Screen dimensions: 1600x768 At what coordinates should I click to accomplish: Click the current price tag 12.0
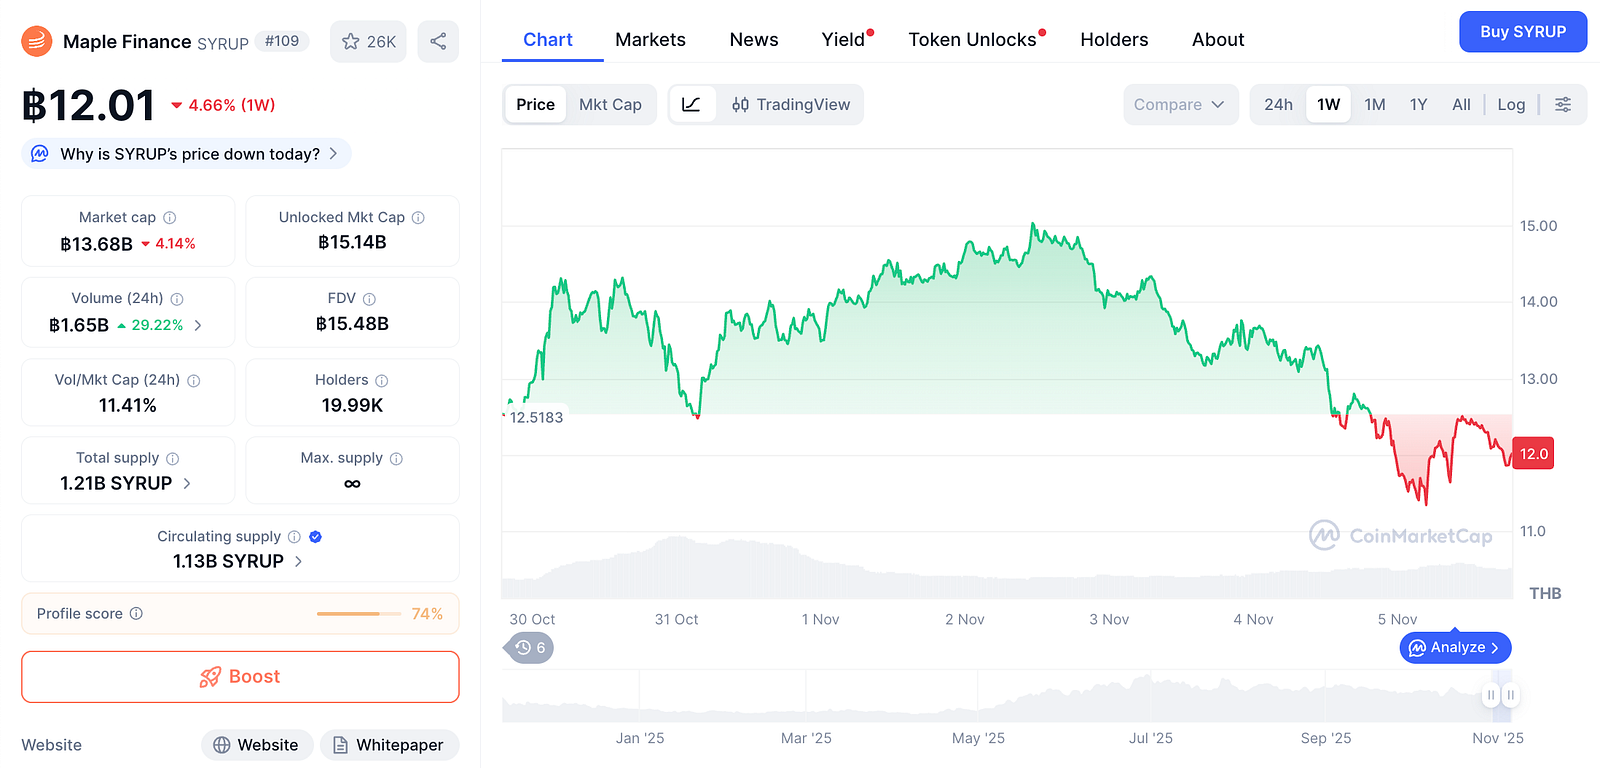click(x=1533, y=454)
